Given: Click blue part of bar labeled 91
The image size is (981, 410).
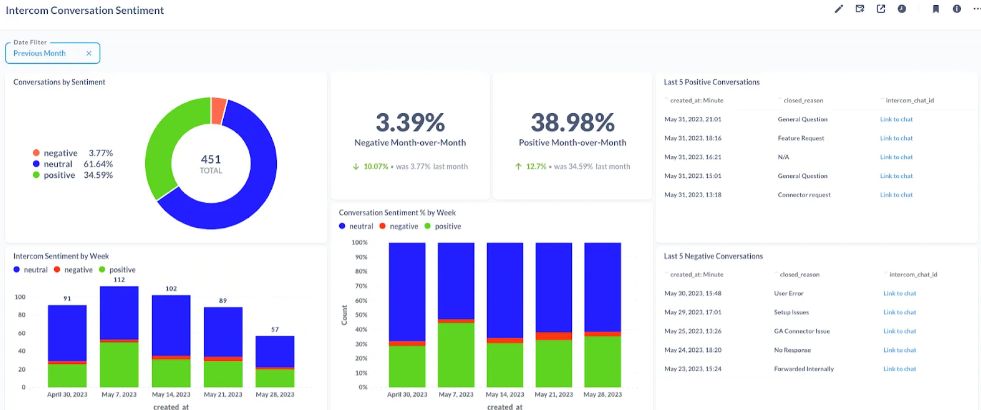Looking at the screenshot, I should pos(67,333).
